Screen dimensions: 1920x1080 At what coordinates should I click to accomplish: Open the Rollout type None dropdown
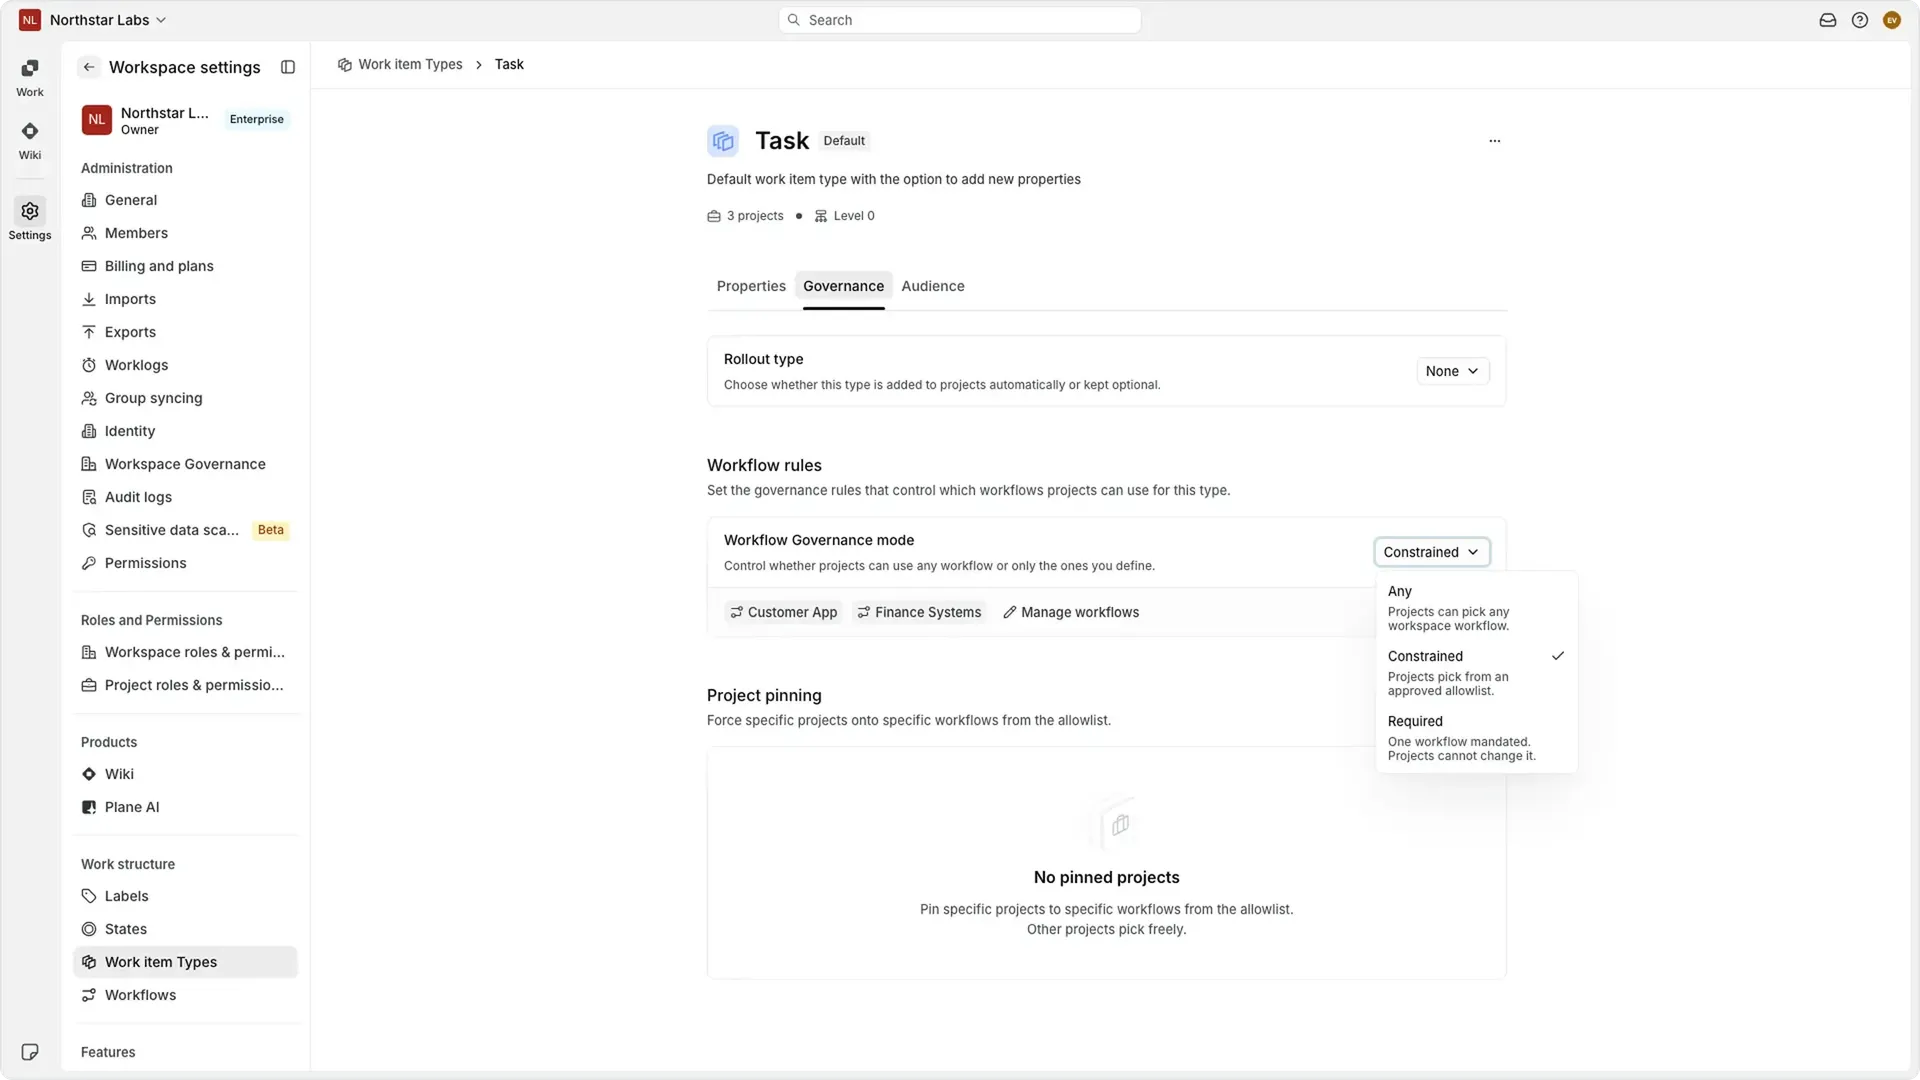click(x=1452, y=371)
